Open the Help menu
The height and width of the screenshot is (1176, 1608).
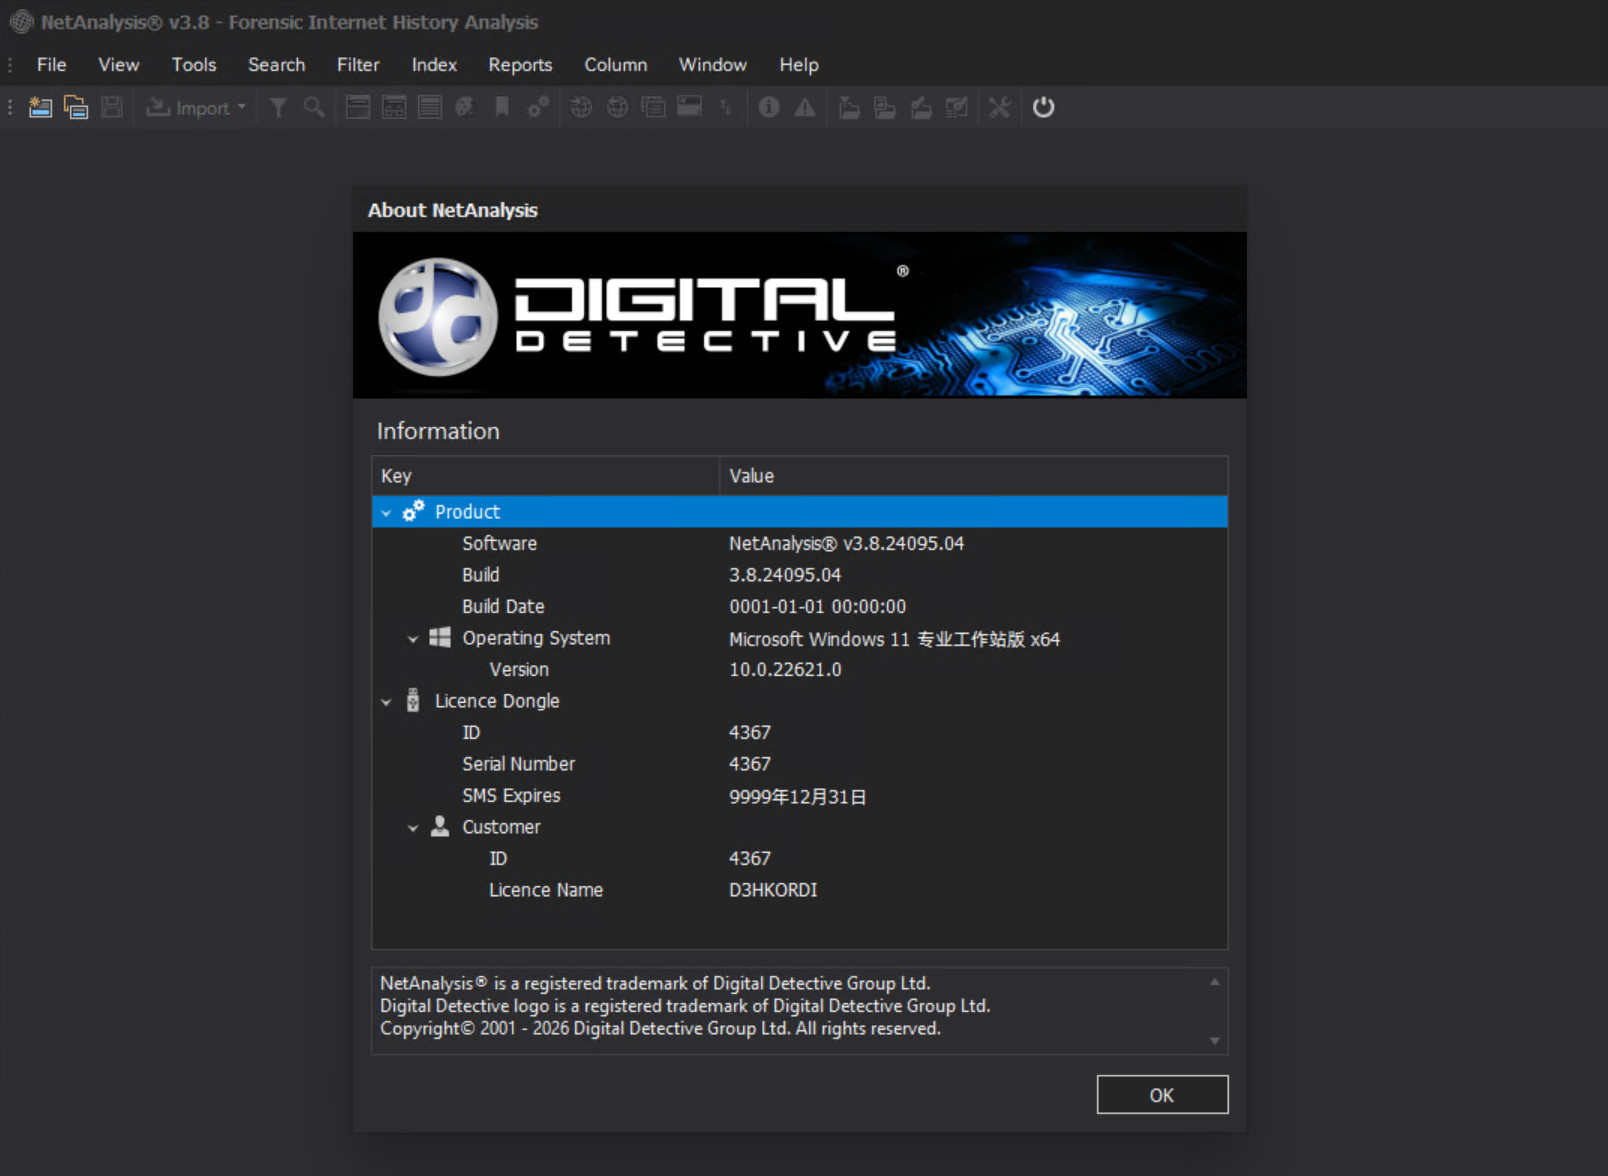click(x=799, y=64)
